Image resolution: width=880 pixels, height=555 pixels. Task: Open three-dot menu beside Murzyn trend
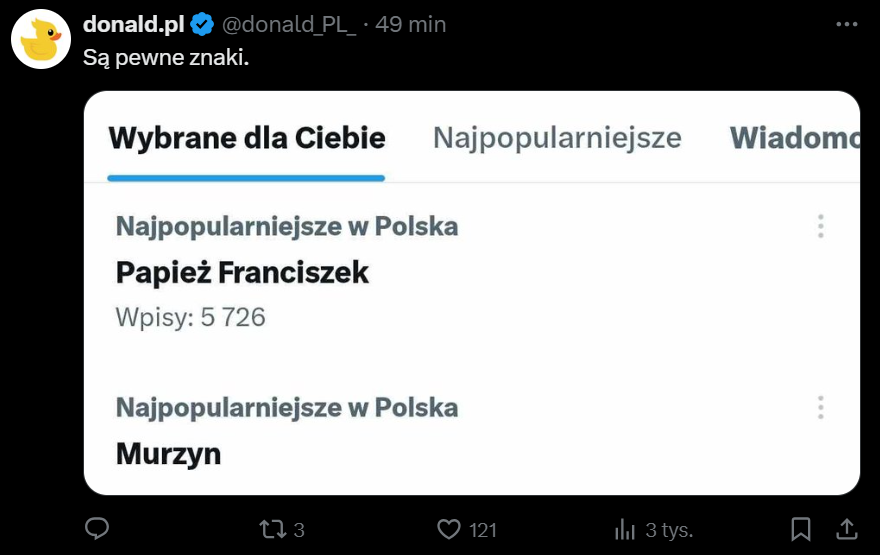[820, 408]
